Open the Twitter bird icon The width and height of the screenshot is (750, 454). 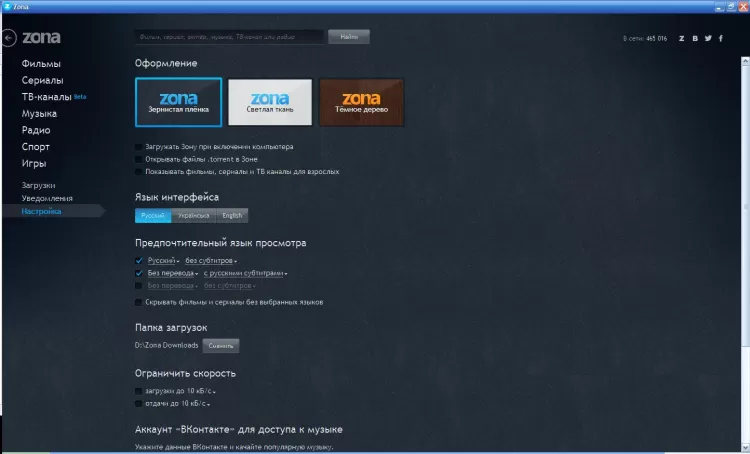click(x=708, y=38)
